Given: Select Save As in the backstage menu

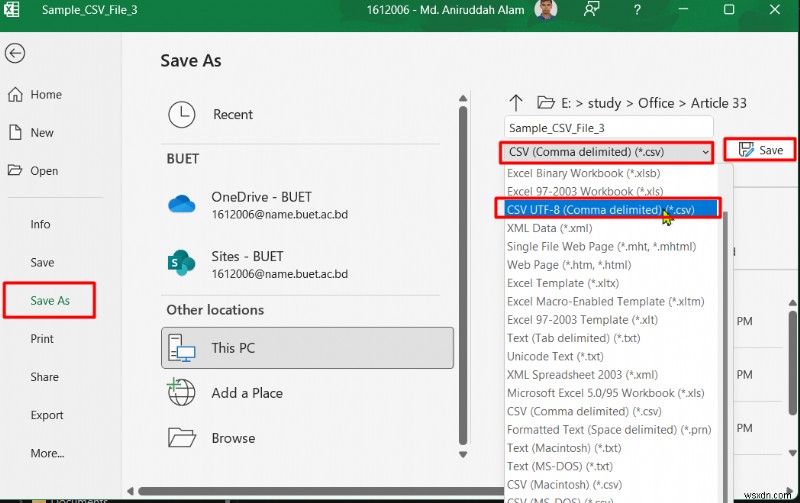Looking at the screenshot, I should pyautogui.click(x=49, y=300).
